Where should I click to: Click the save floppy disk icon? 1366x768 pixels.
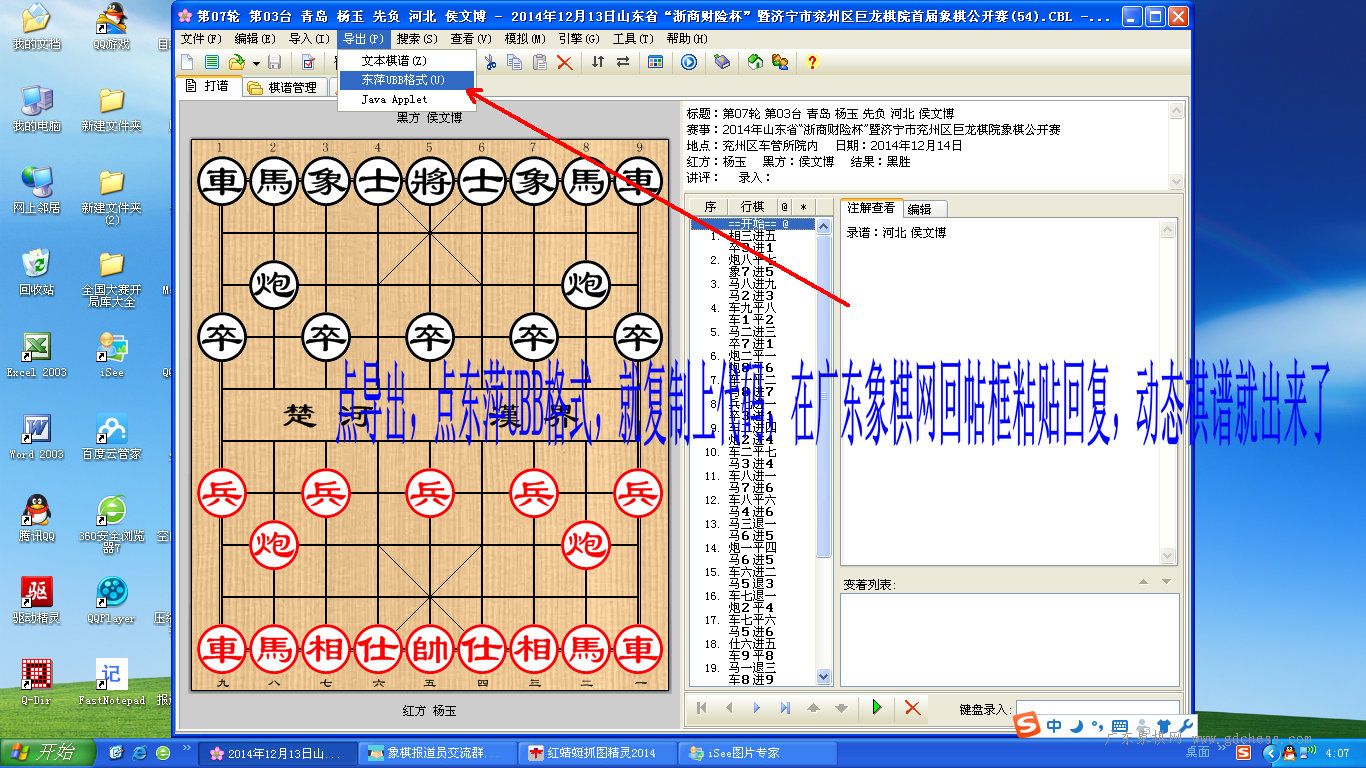(x=274, y=62)
